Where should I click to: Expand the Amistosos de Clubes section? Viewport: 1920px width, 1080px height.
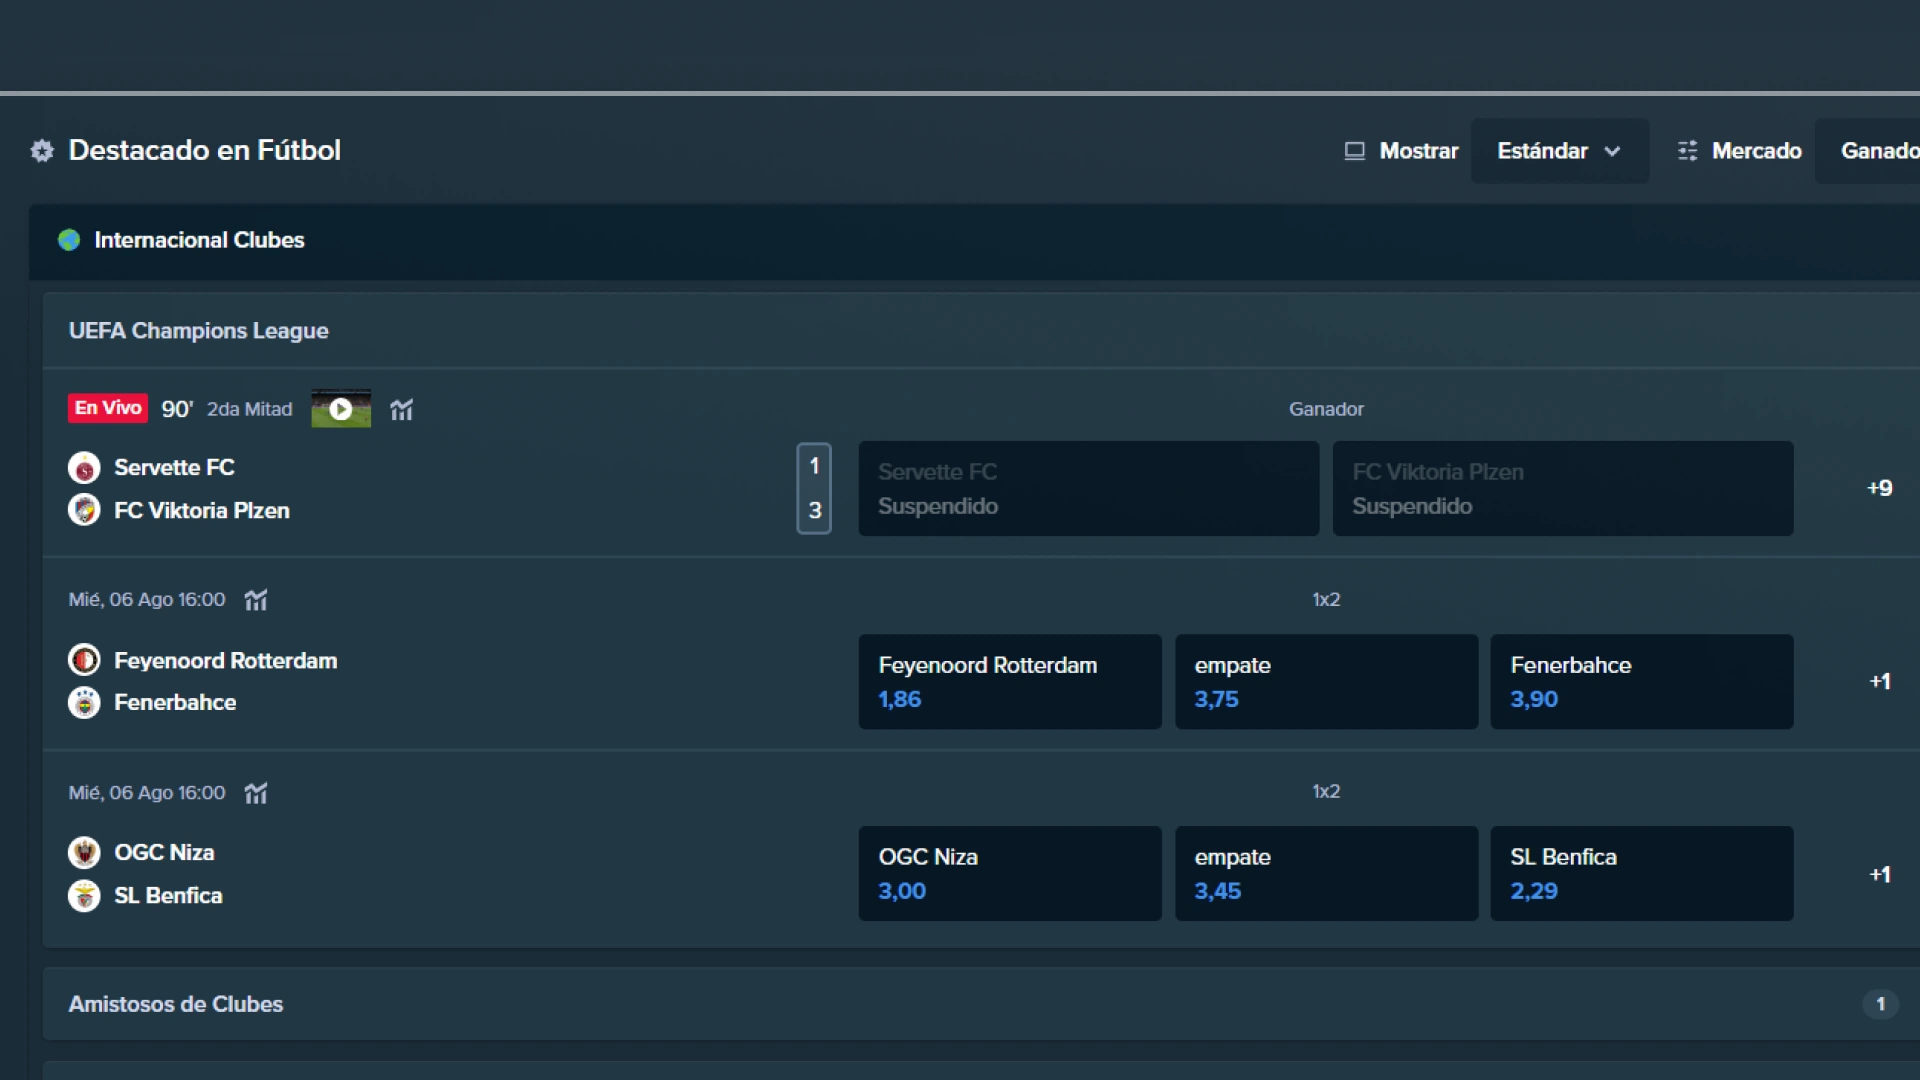coord(980,1004)
